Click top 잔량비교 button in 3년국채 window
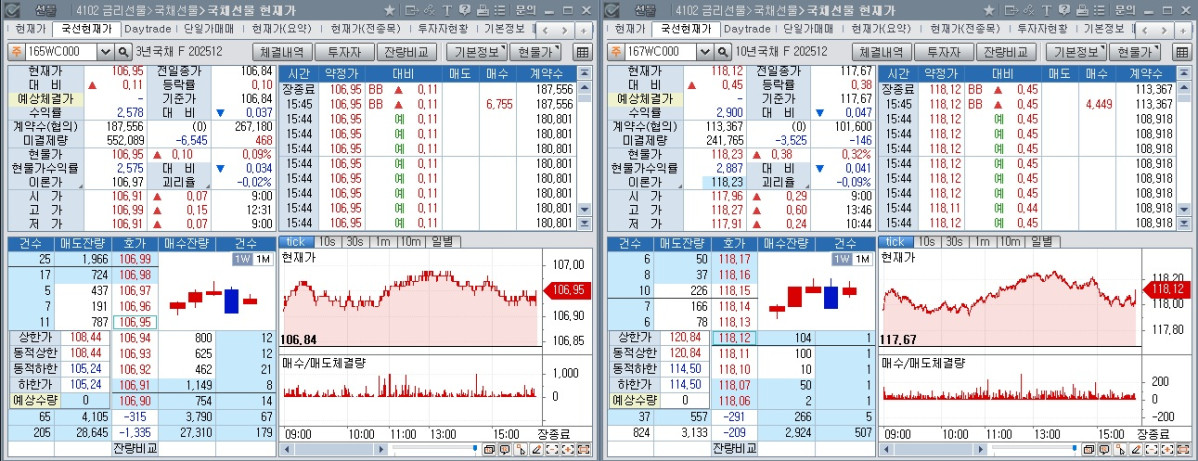The image size is (1198, 461). click(407, 52)
